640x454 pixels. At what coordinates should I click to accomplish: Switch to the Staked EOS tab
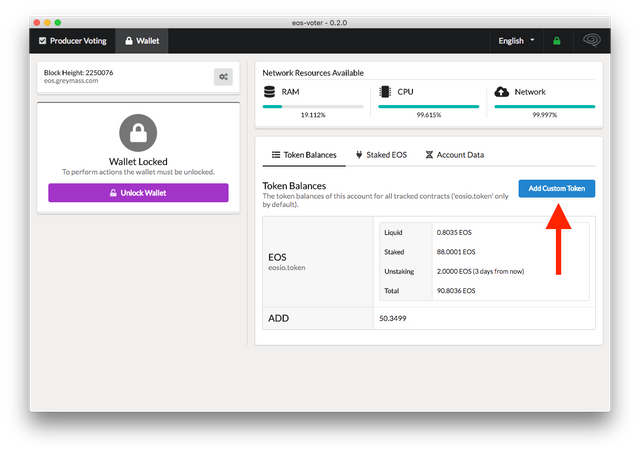pyautogui.click(x=381, y=155)
